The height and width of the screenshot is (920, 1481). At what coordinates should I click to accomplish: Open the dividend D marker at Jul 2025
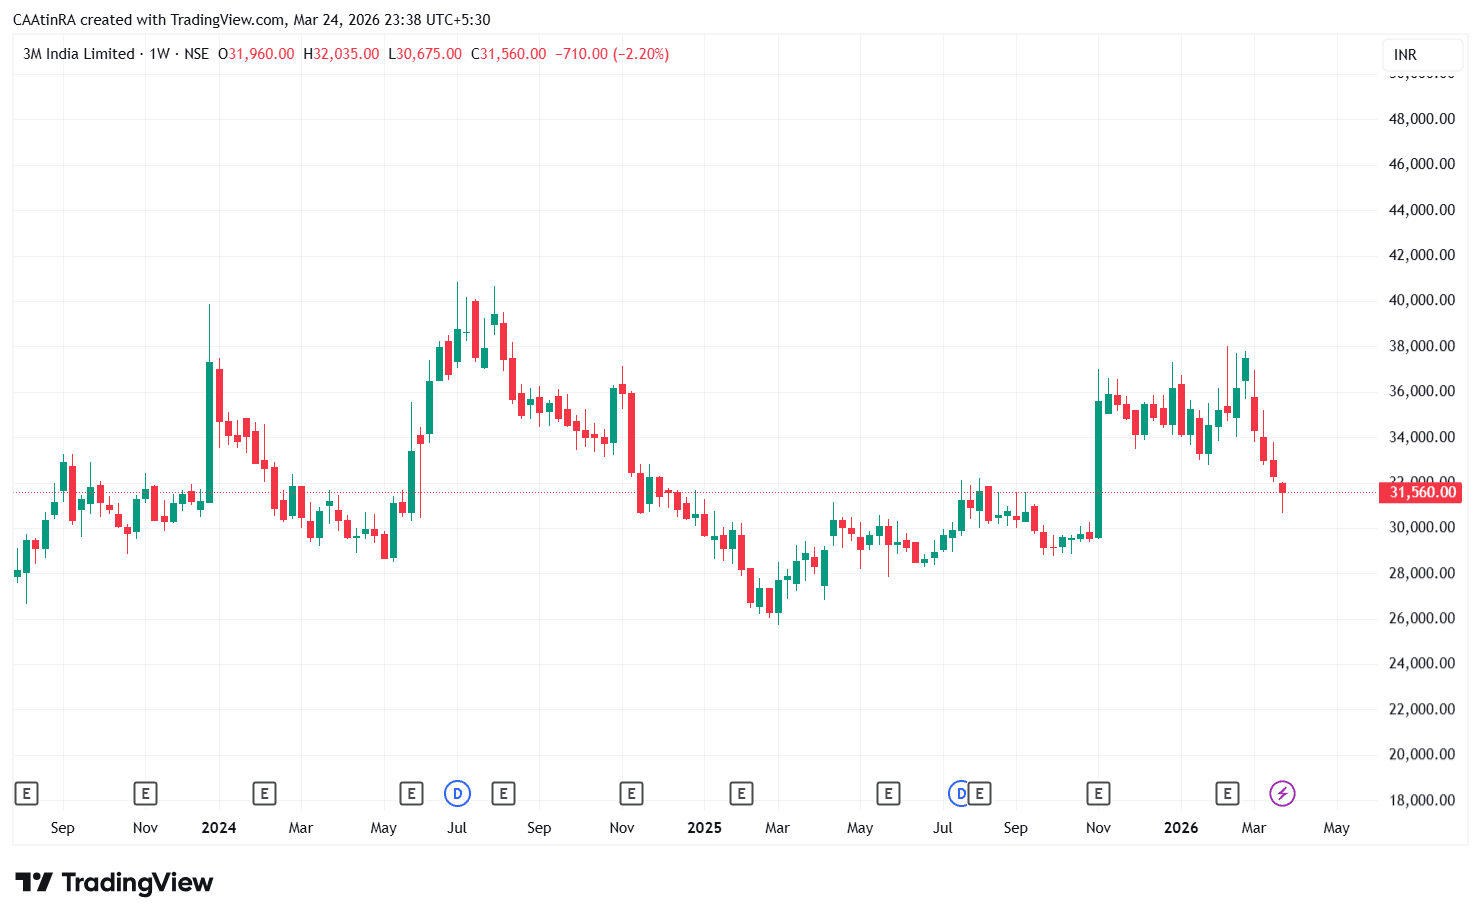tap(957, 794)
